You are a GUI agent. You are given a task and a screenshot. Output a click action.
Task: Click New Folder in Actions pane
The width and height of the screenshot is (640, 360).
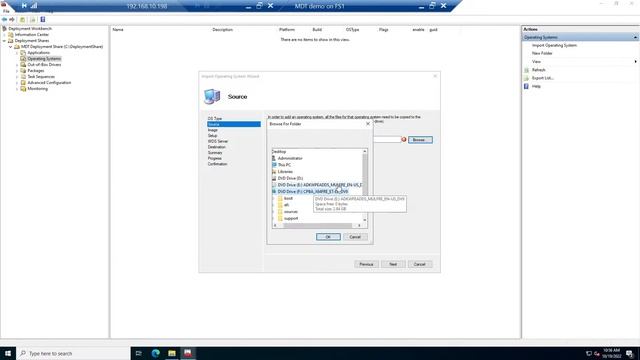pos(542,53)
